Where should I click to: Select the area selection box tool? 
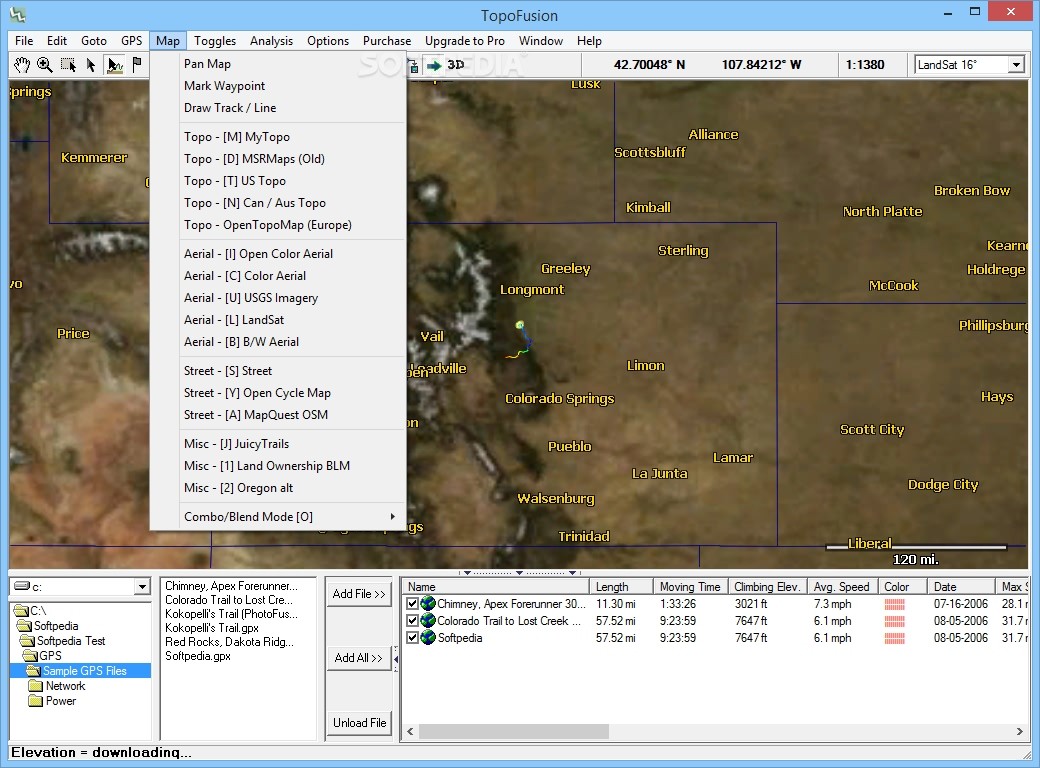68,64
